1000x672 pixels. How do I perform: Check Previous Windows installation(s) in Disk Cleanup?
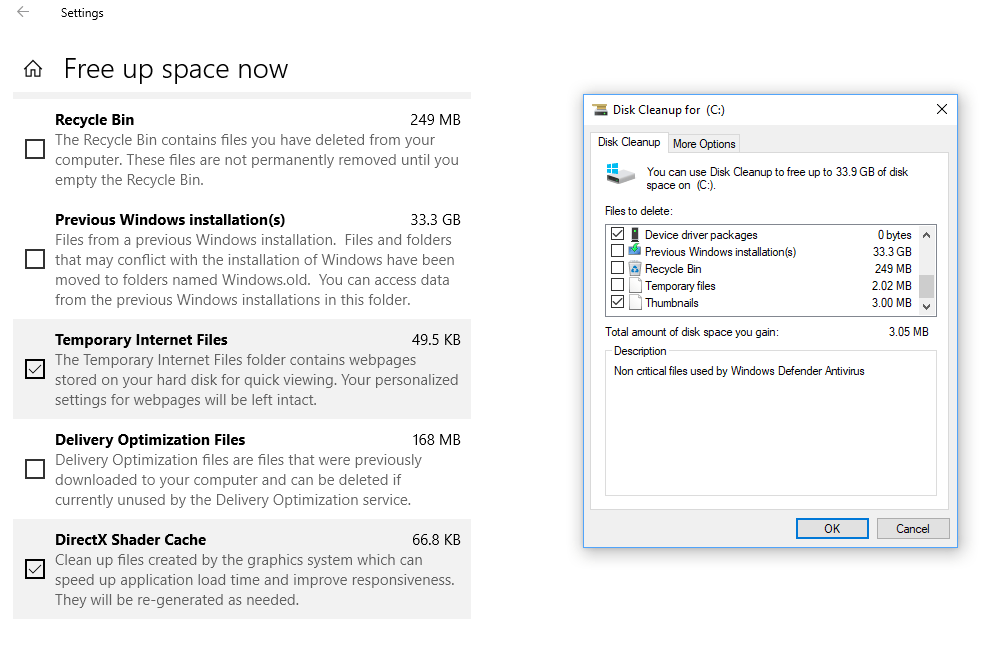tap(617, 251)
